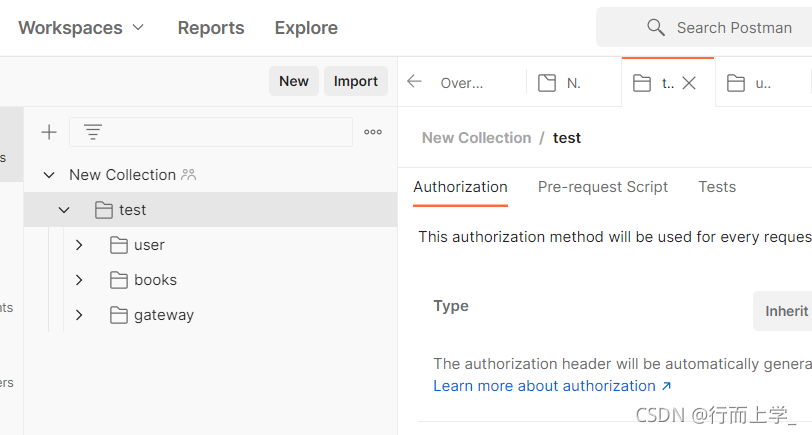The height and width of the screenshot is (435, 812).
Task: Click the user folder icon
Action: click(x=119, y=245)
